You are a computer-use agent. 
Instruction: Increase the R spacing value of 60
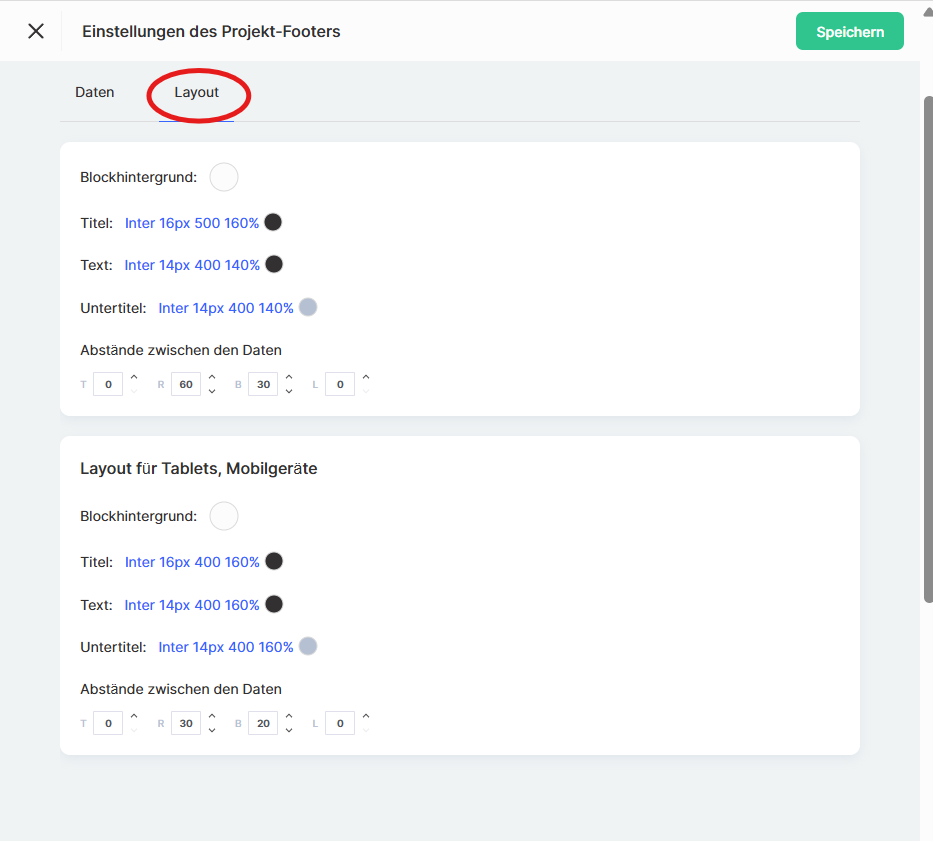(212, 377)
